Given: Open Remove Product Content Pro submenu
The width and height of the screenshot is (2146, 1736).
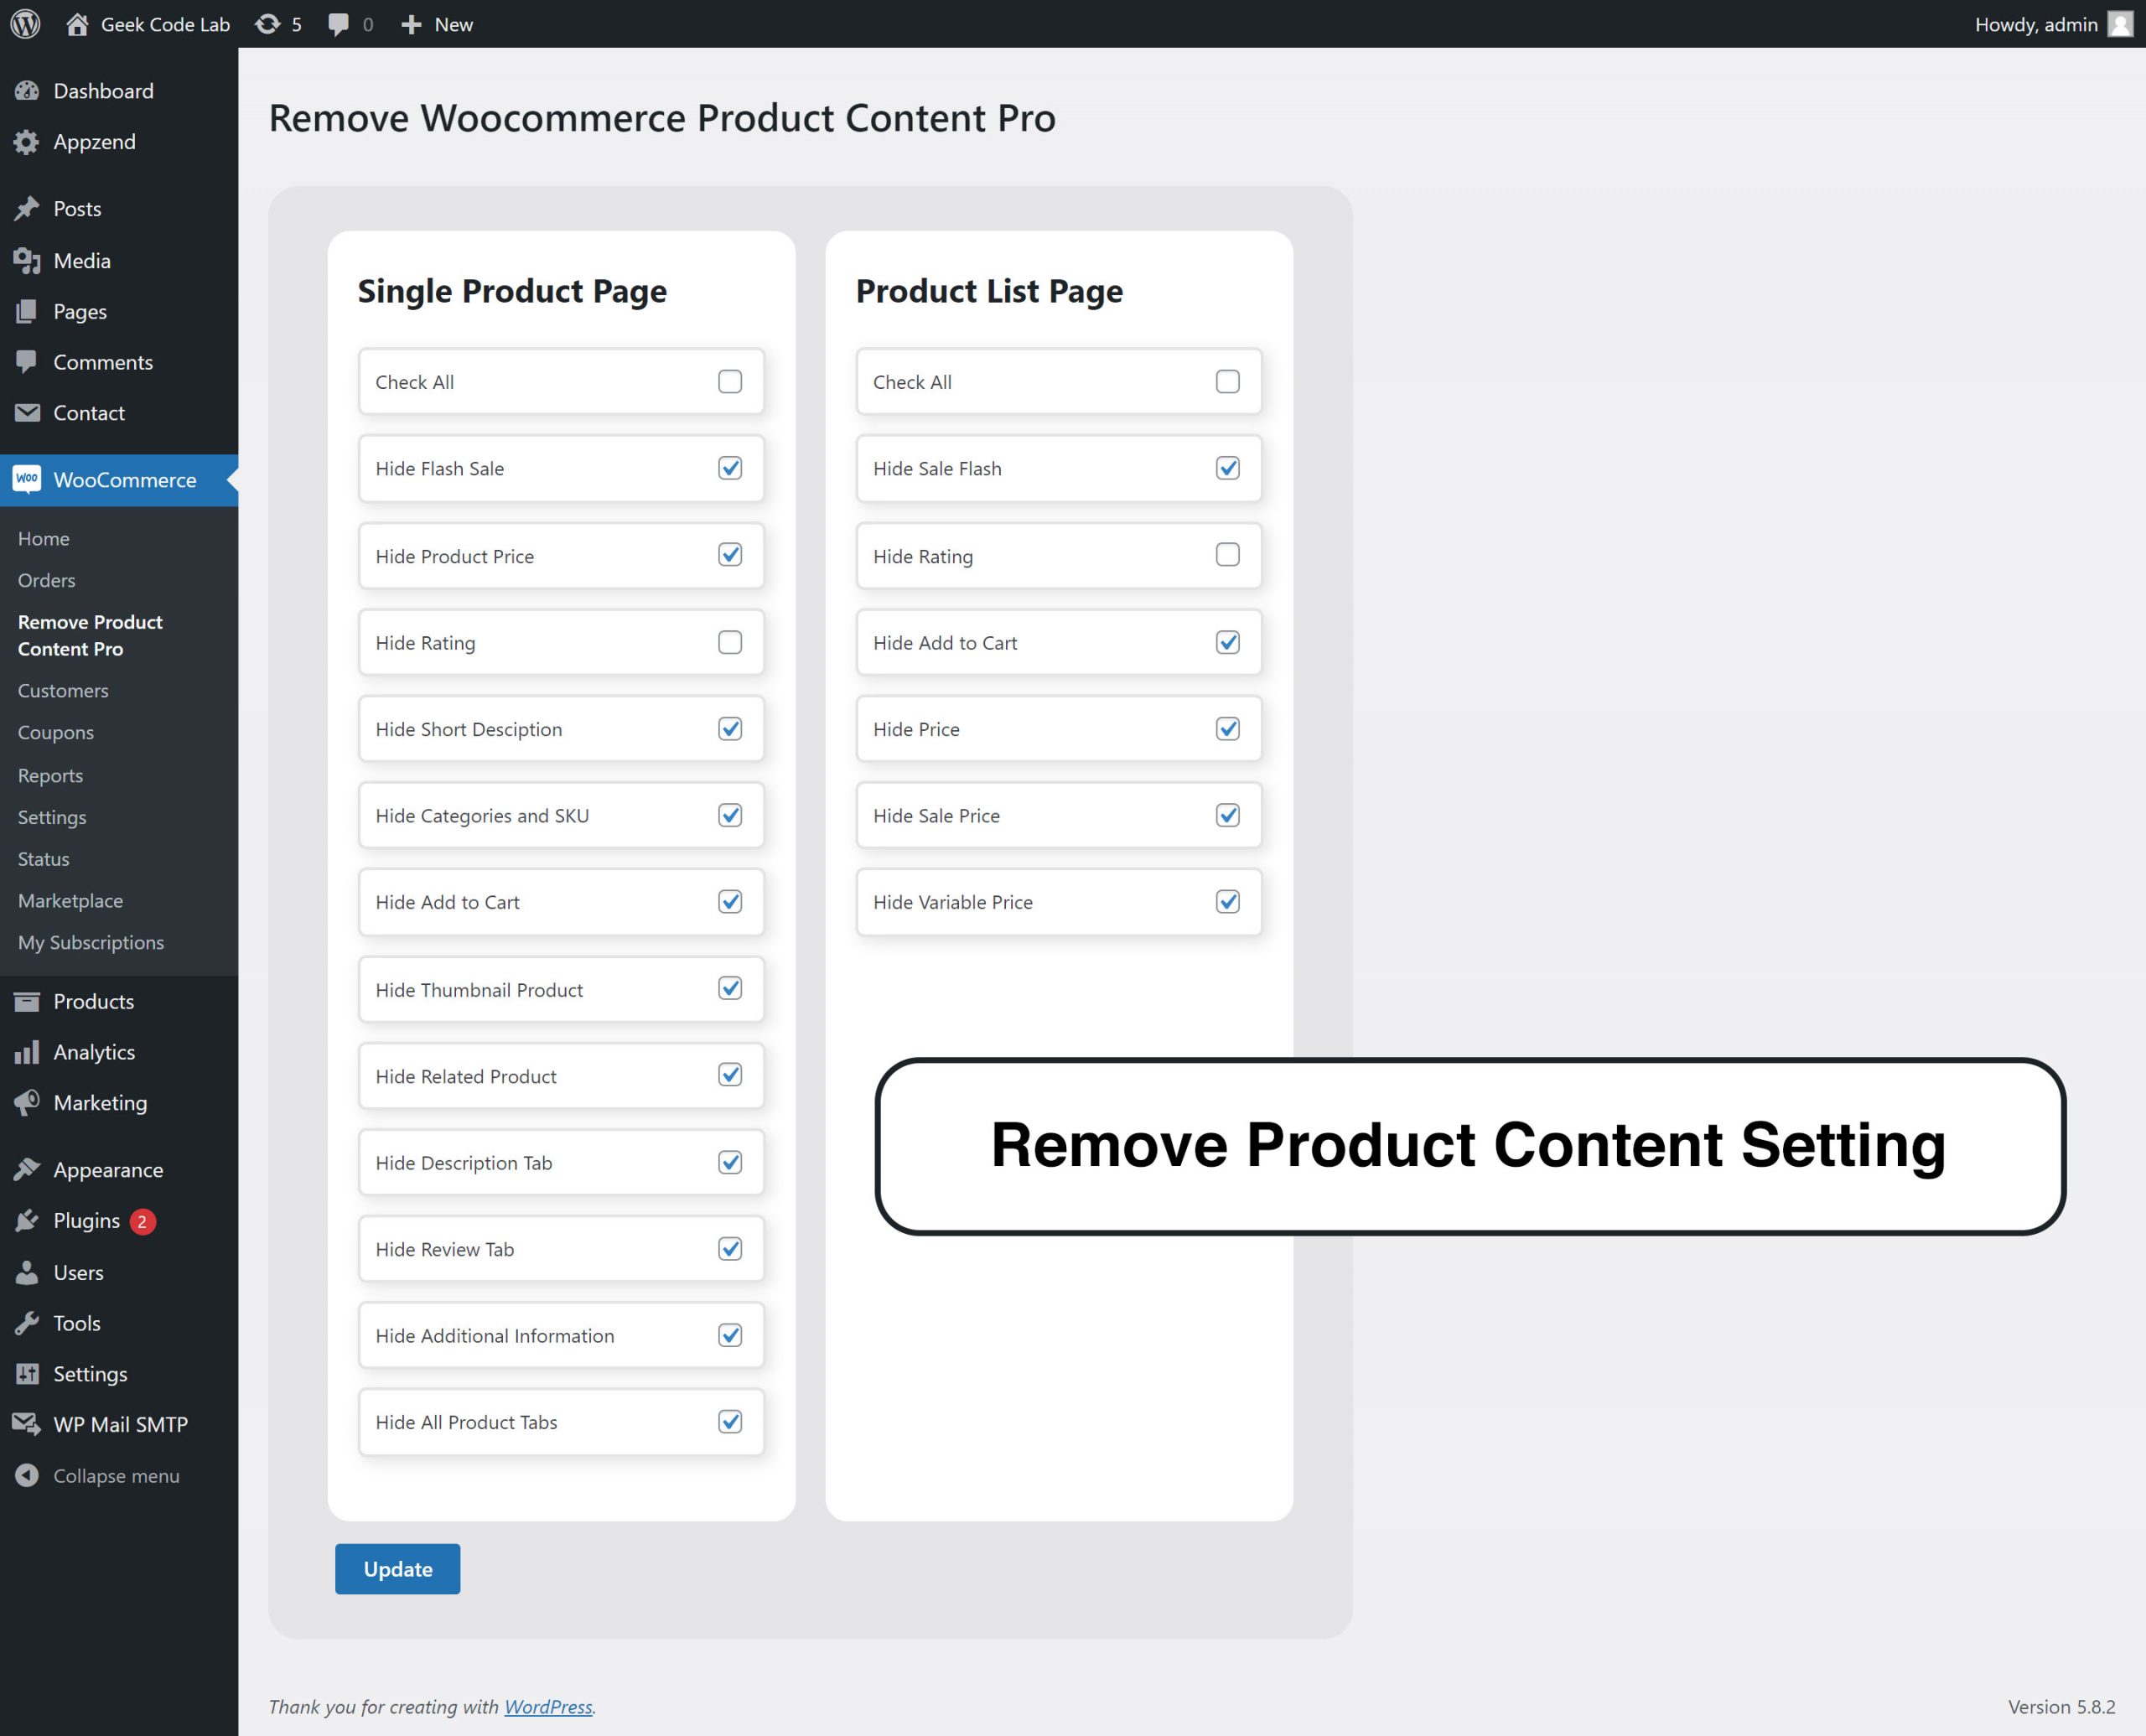Looking at the screenshot, I should click(90, 635).
